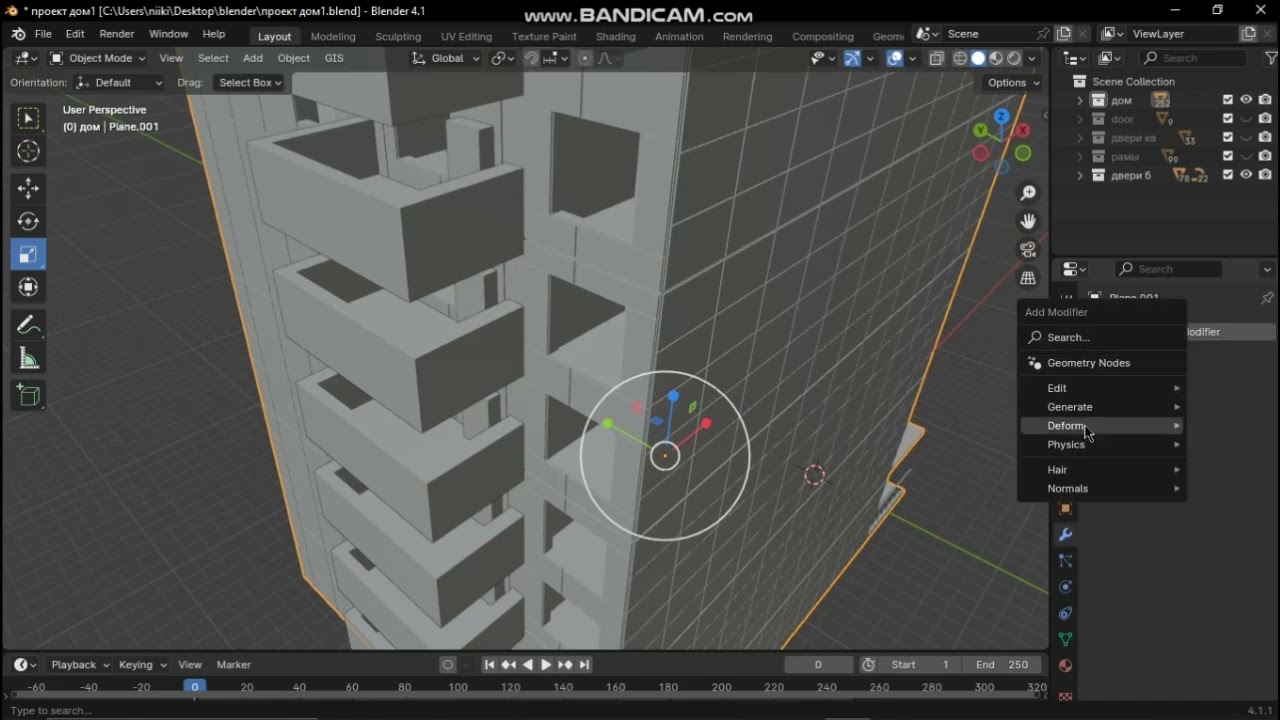Image resolution: width=1280 pixels, height=720 pixels.
Task: Click the Z axis on navigation gizmo
Action: coord(1002,116)
